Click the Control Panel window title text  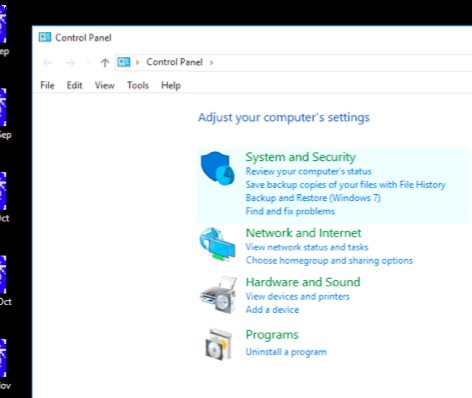point(83,37)
